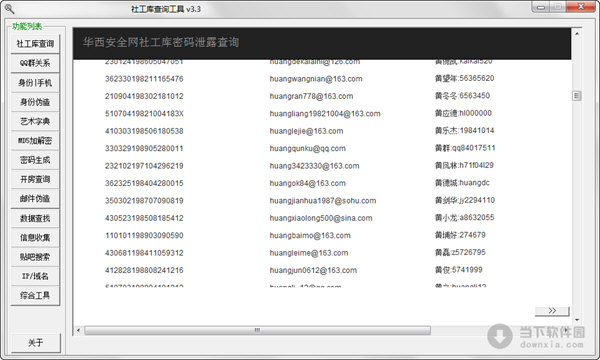Open the 艺术字典 tool
600x360 pixels.
pos(35,121)
